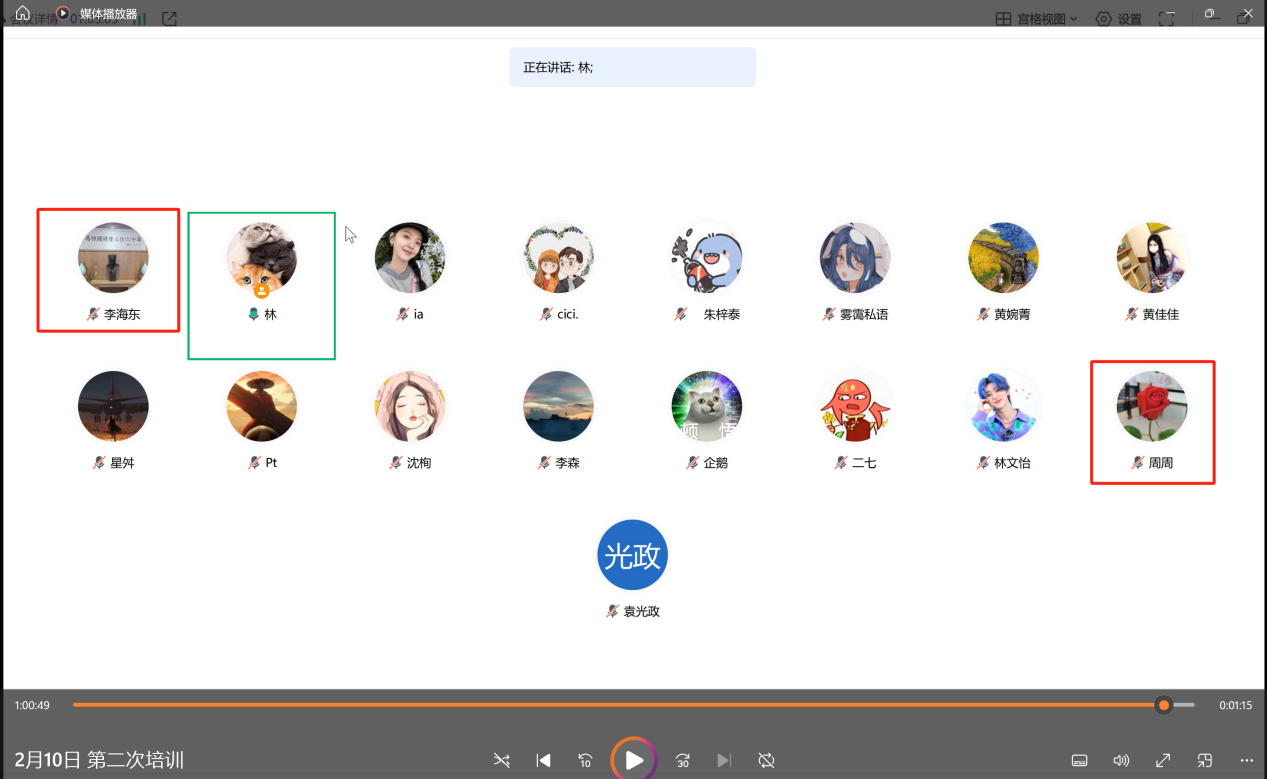
Task: Click the play button
Action: [x=634, y=760]
